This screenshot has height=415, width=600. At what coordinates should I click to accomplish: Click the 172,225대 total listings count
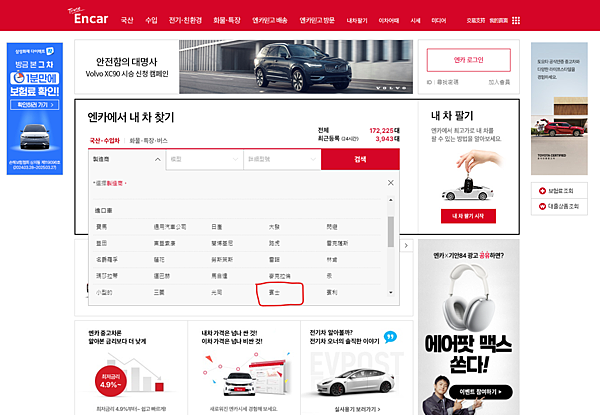pyautogui.click(x=384, y=130)
